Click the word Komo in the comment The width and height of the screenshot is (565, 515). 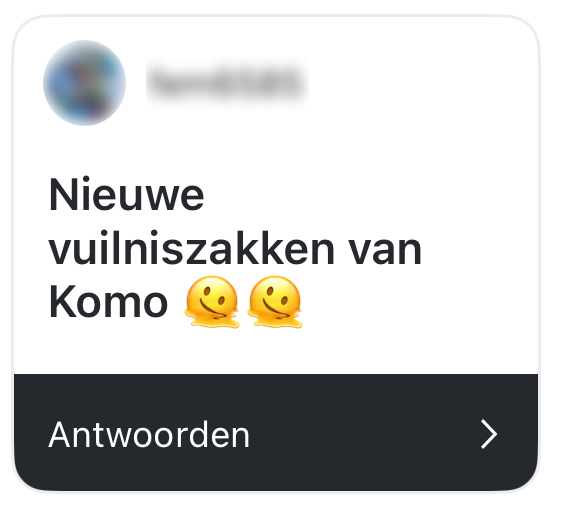point(108,302)
